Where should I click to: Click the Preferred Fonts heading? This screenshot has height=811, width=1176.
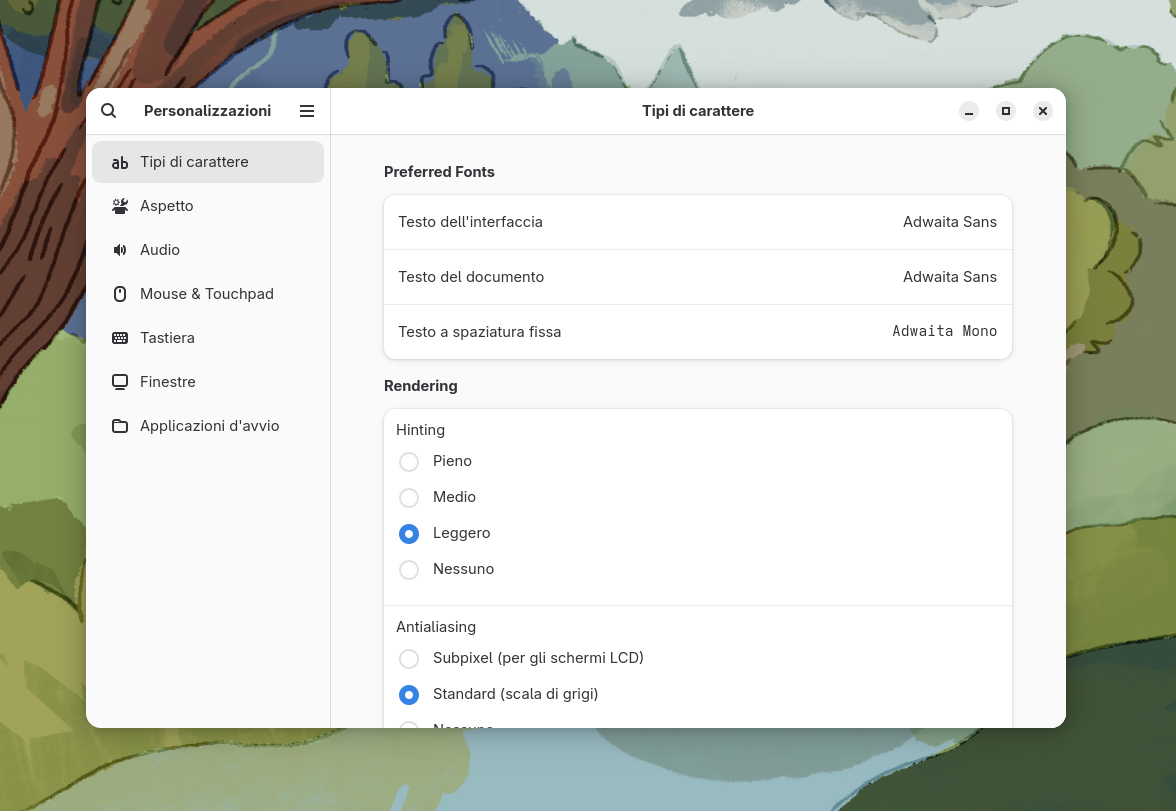coord(439,172)
